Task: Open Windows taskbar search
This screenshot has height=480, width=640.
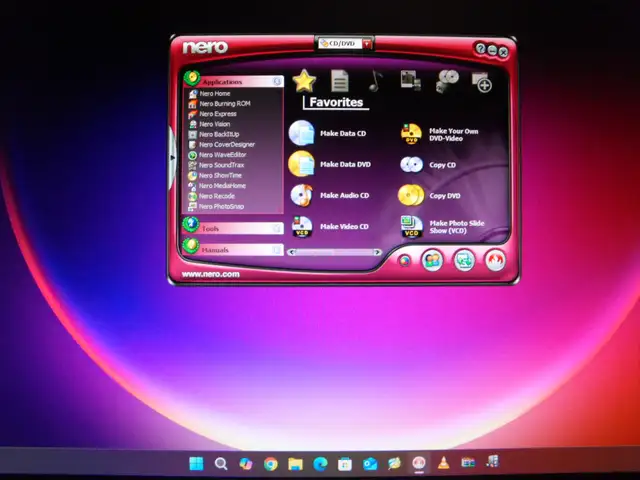Action: pos(221,463)
